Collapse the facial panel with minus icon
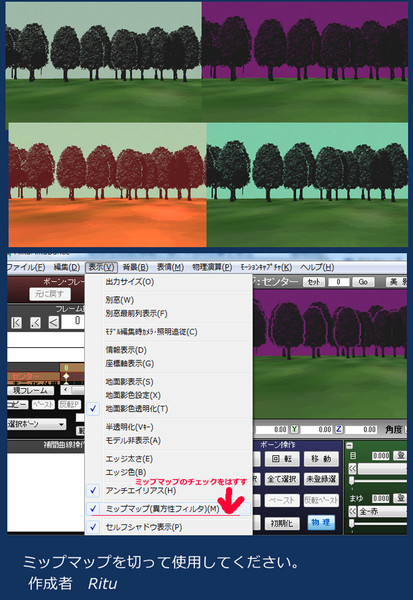413x600 pixels. click(349, 445)
